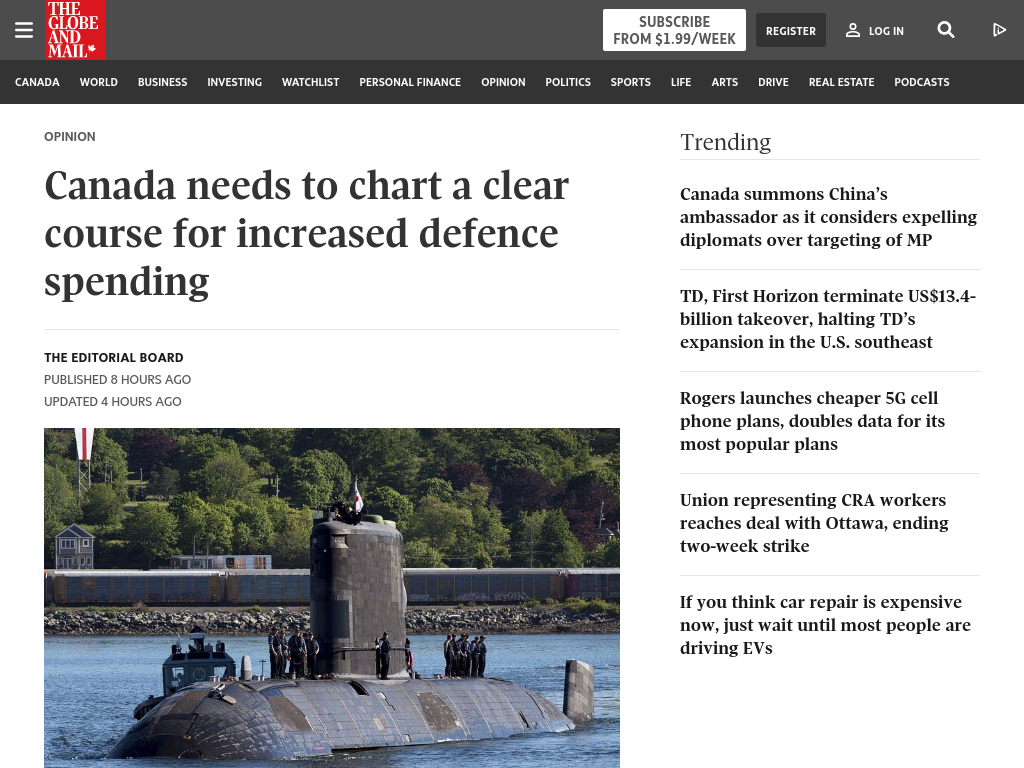Open the search magnifier icon
Screen dimensions: 1024x768
tap(946, 30)
